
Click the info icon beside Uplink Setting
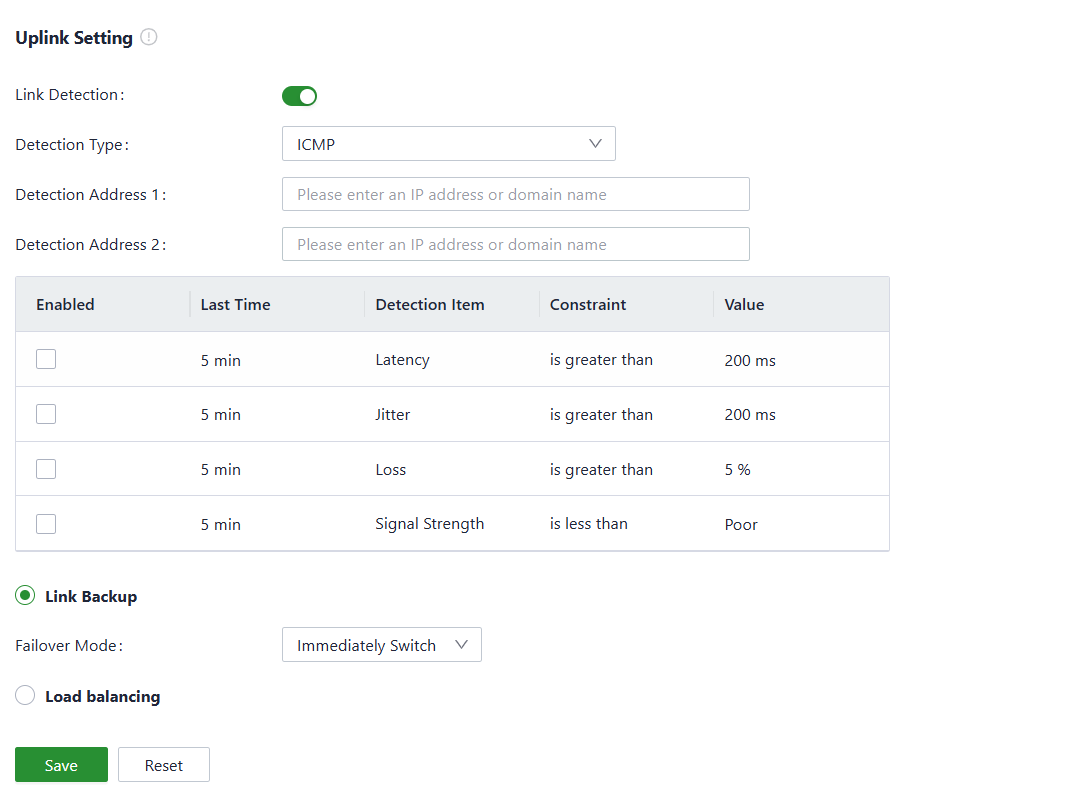coord(149,38)
